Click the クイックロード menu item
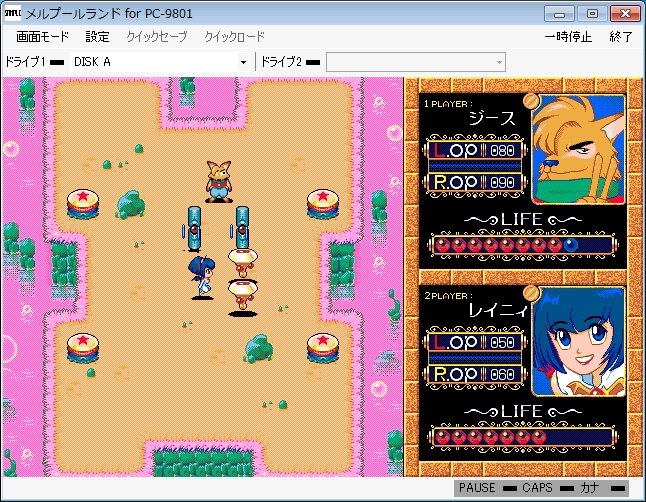Image resolution: width=646 pixels, height=502 pixels. tap(234, 37)
